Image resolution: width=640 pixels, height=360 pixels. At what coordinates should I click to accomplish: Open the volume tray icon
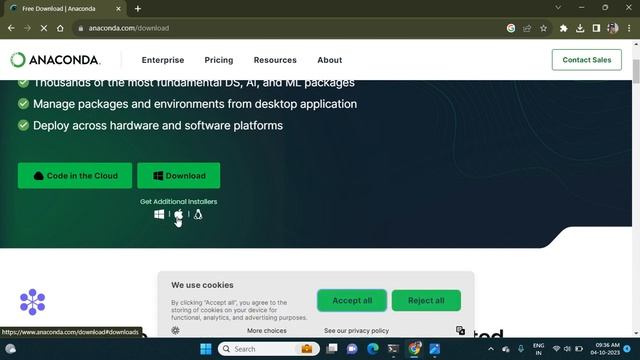point(567,349)
